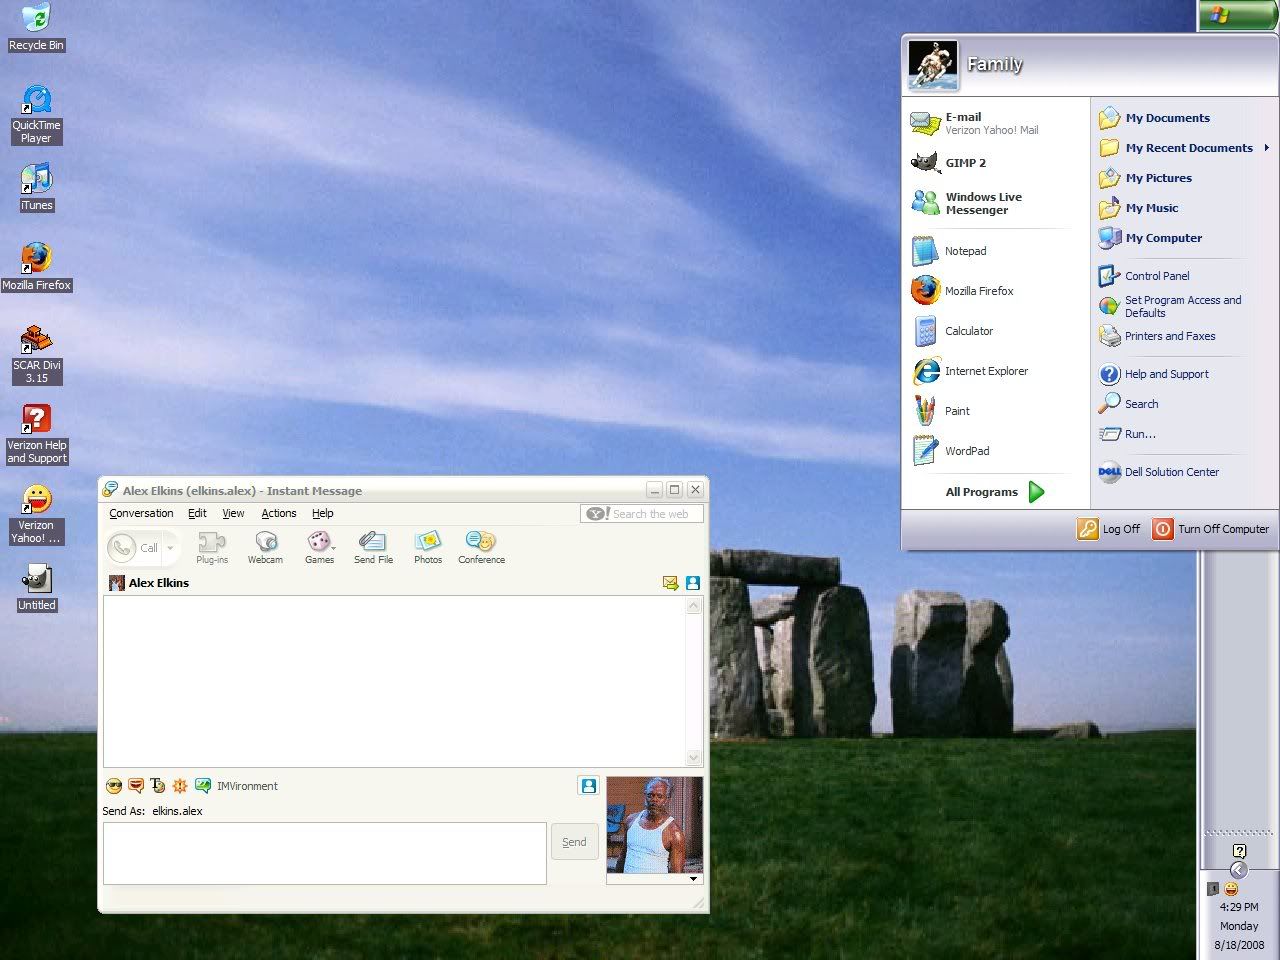Click the Buzz icon in message toolbar
This screenshot has height=960, width=1280.
click(180, 786)
